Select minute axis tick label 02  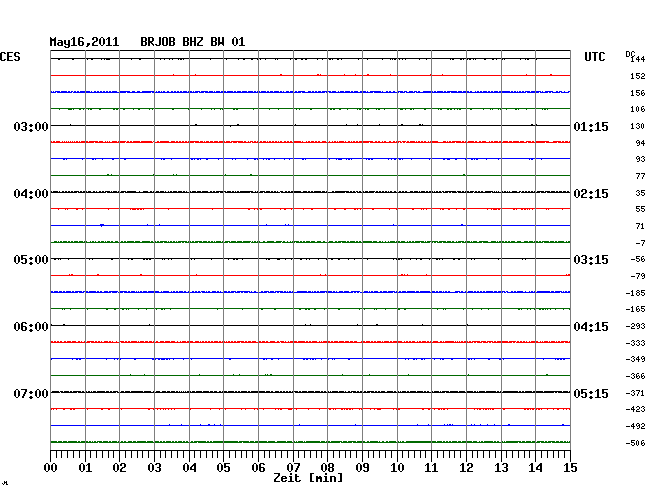pyautogui.click(x=119, y=468)
